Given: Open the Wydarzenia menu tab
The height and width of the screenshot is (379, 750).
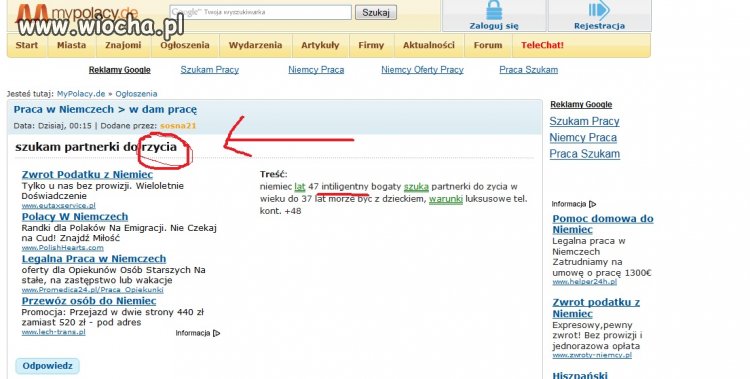Looking at the screenshot, I should pyautogui.click(x=255, y=45).
